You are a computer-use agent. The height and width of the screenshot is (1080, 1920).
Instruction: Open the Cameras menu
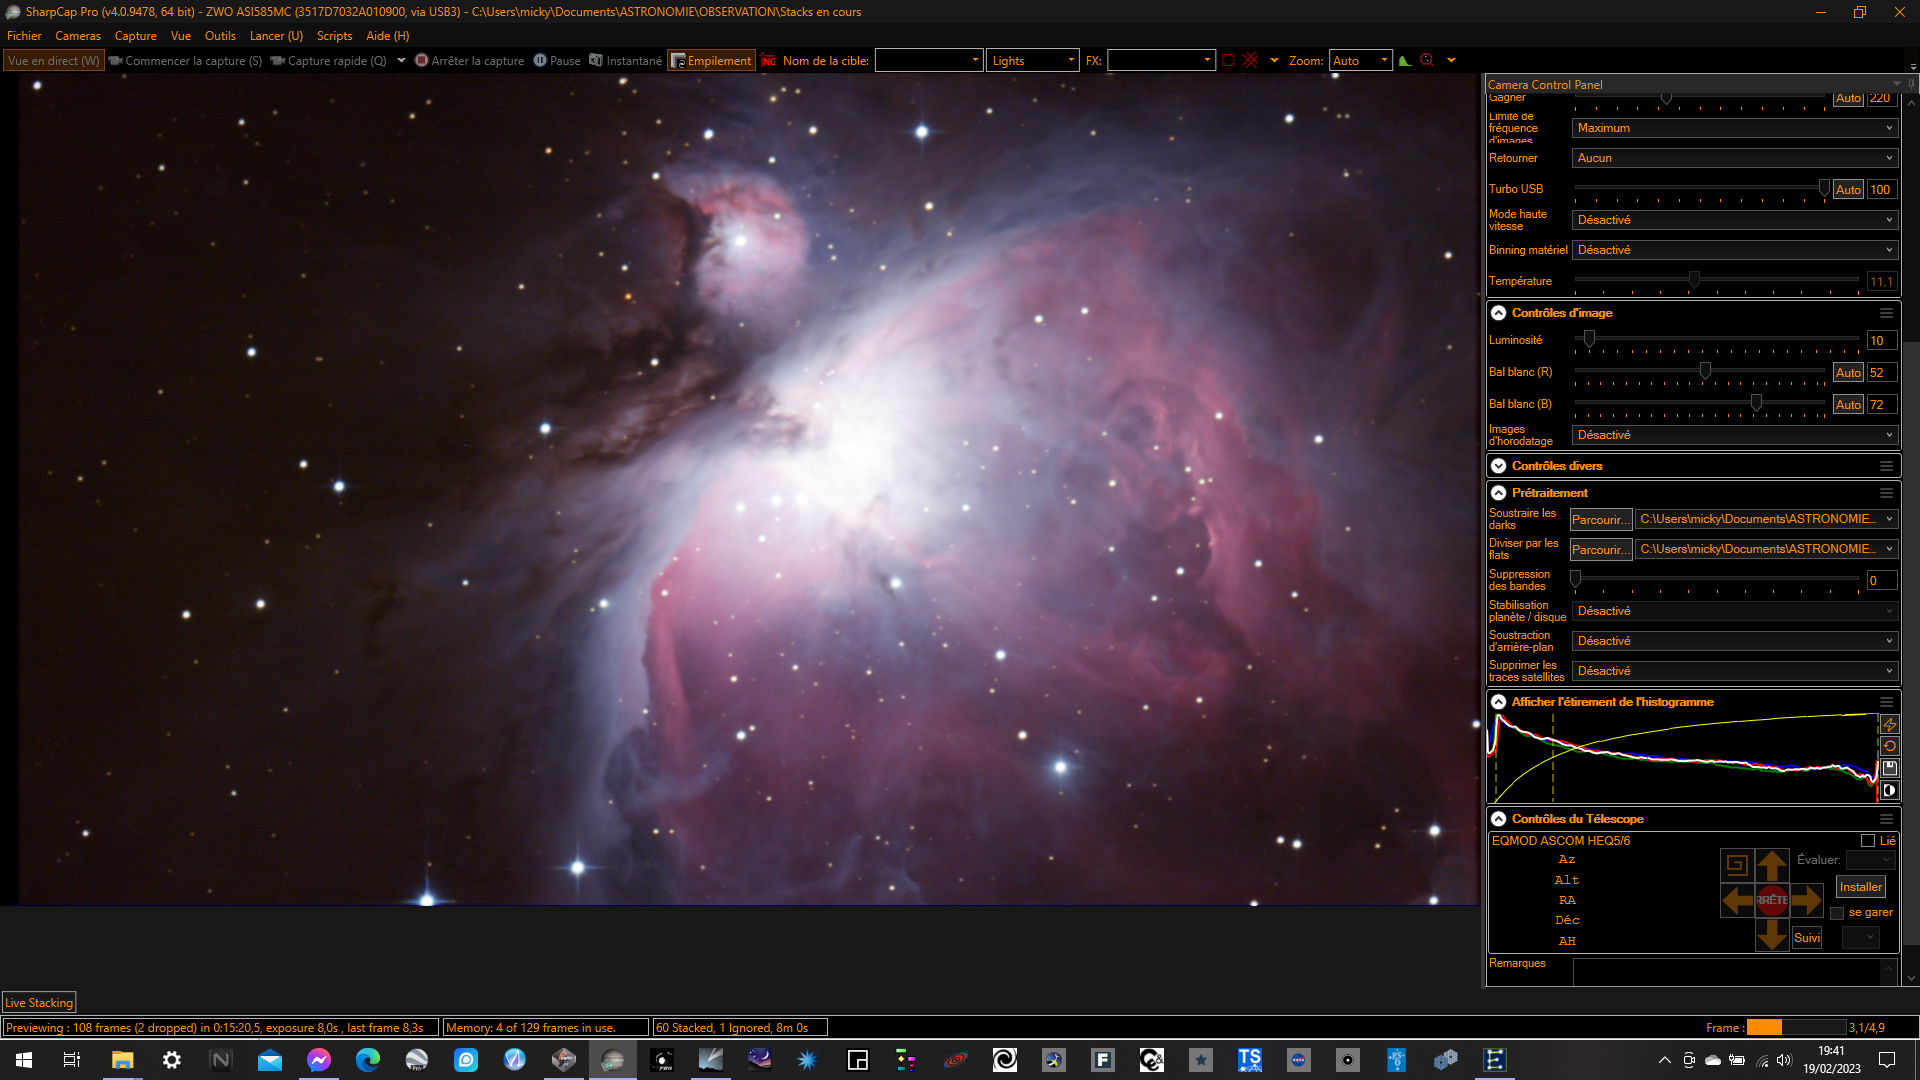click(x=78, y=36)
